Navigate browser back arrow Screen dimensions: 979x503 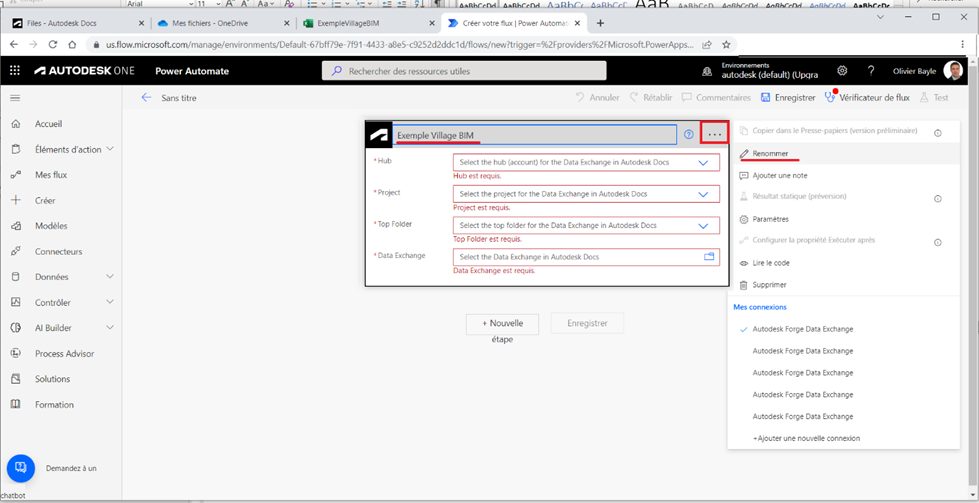(x=14, y=45)
